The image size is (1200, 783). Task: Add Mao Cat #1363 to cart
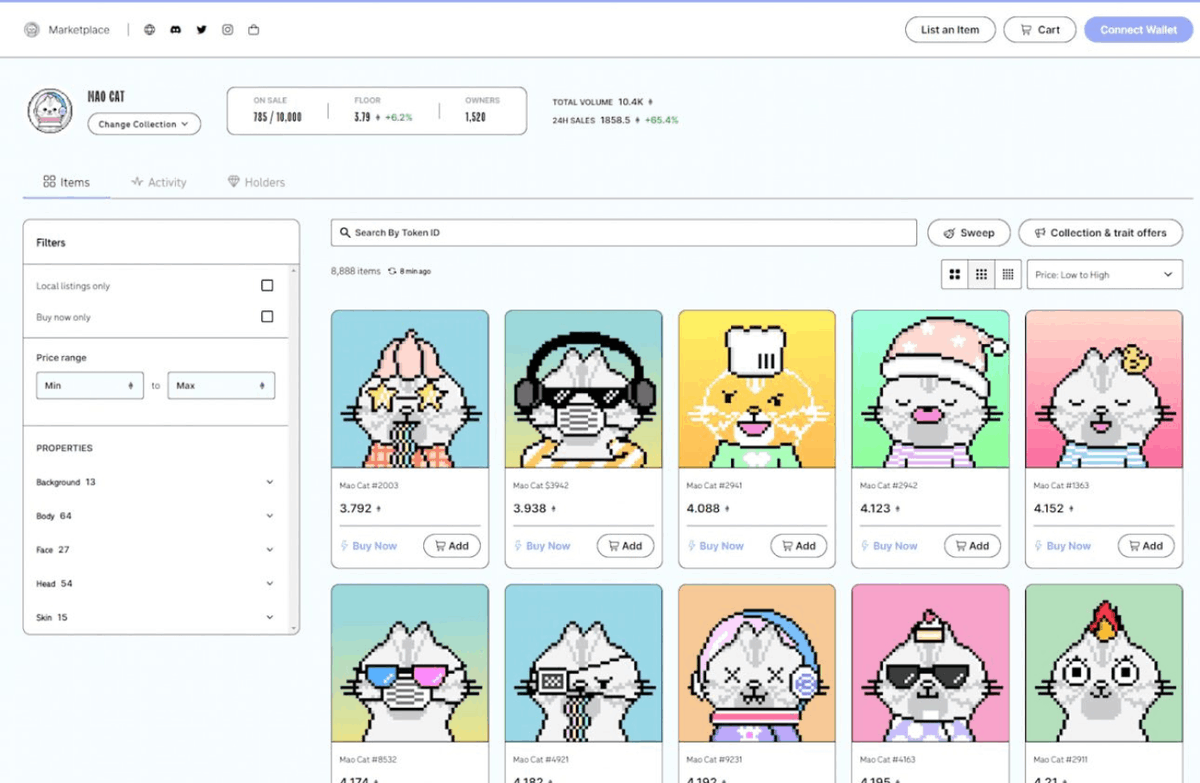click(1146, 546)
